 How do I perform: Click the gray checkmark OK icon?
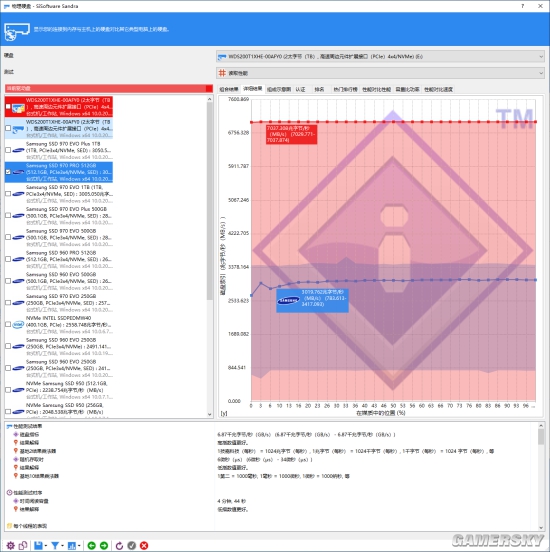click(x=132, y=545)
